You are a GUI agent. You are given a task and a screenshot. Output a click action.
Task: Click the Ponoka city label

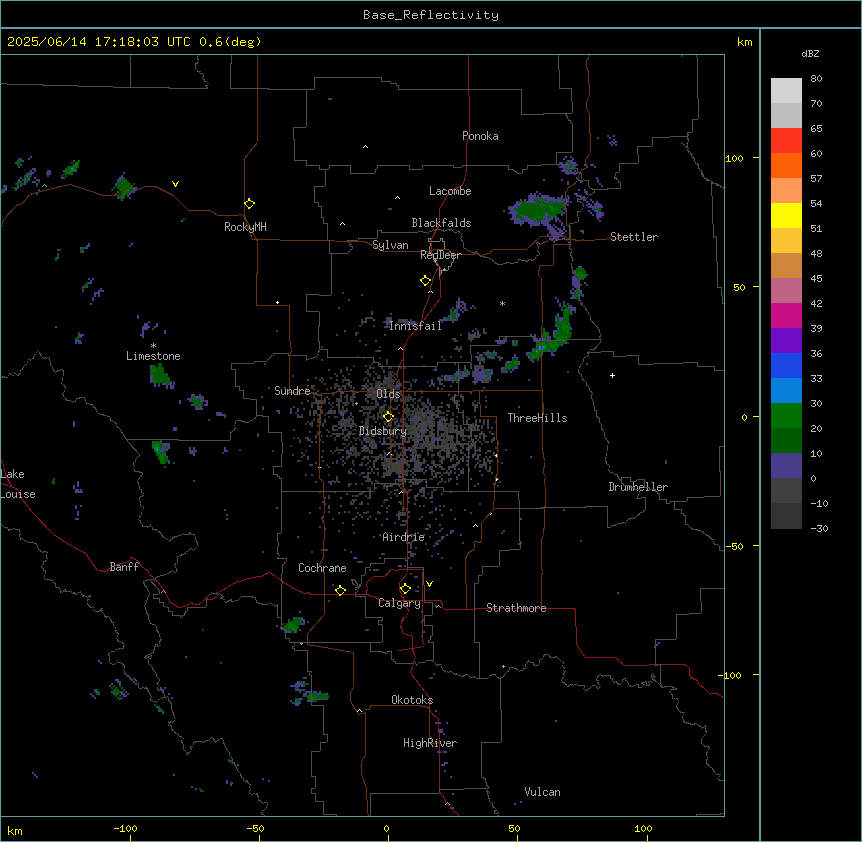(480, 136)
